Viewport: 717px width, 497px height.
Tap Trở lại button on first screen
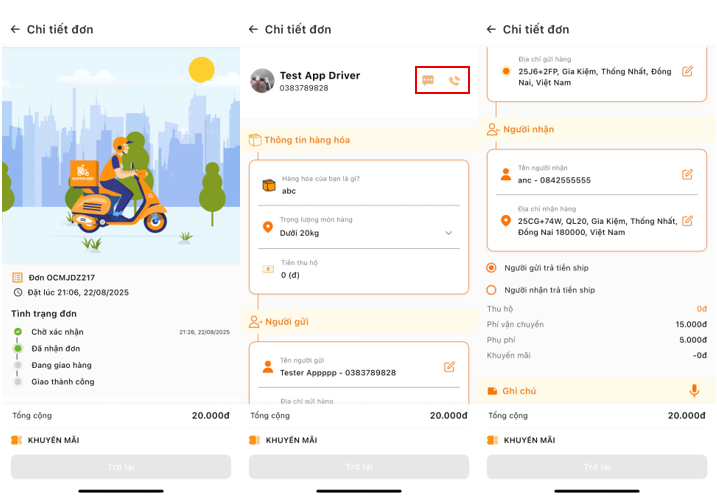tap(121, 467)
